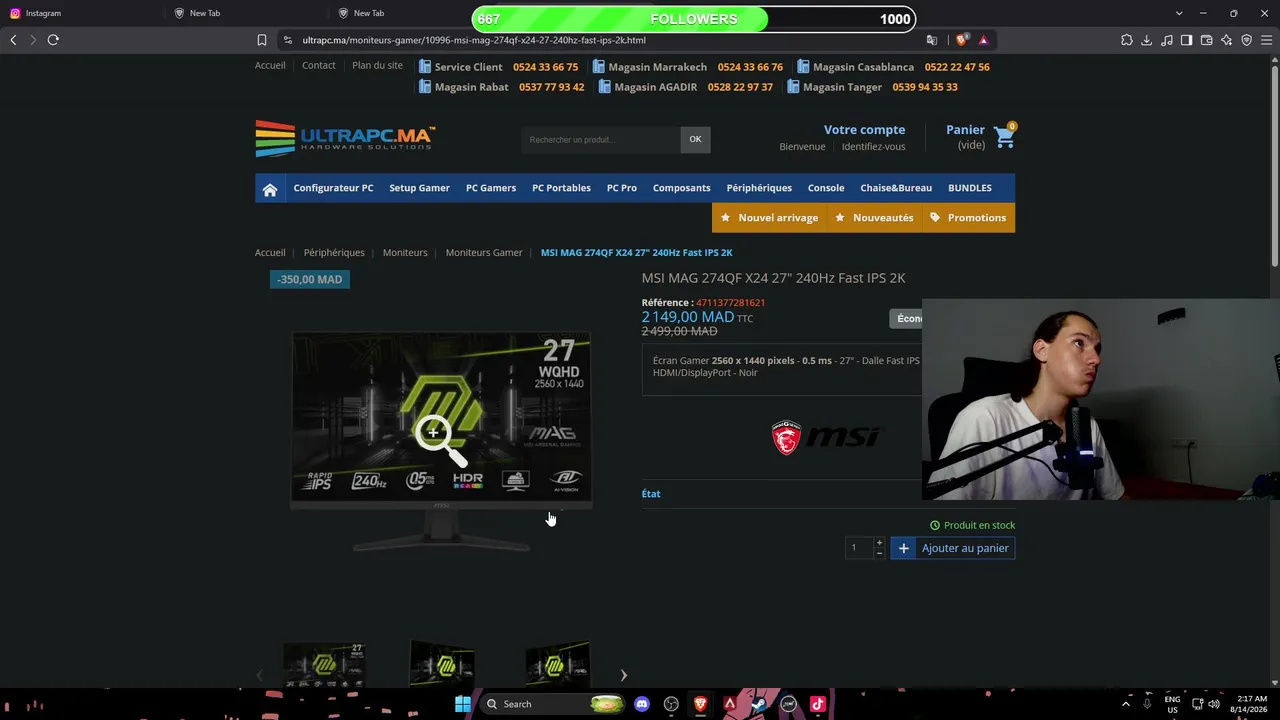Screen dimensions: 1280x720
Task: Open the Périphériques menu
Action: click(x=759, y=188)
